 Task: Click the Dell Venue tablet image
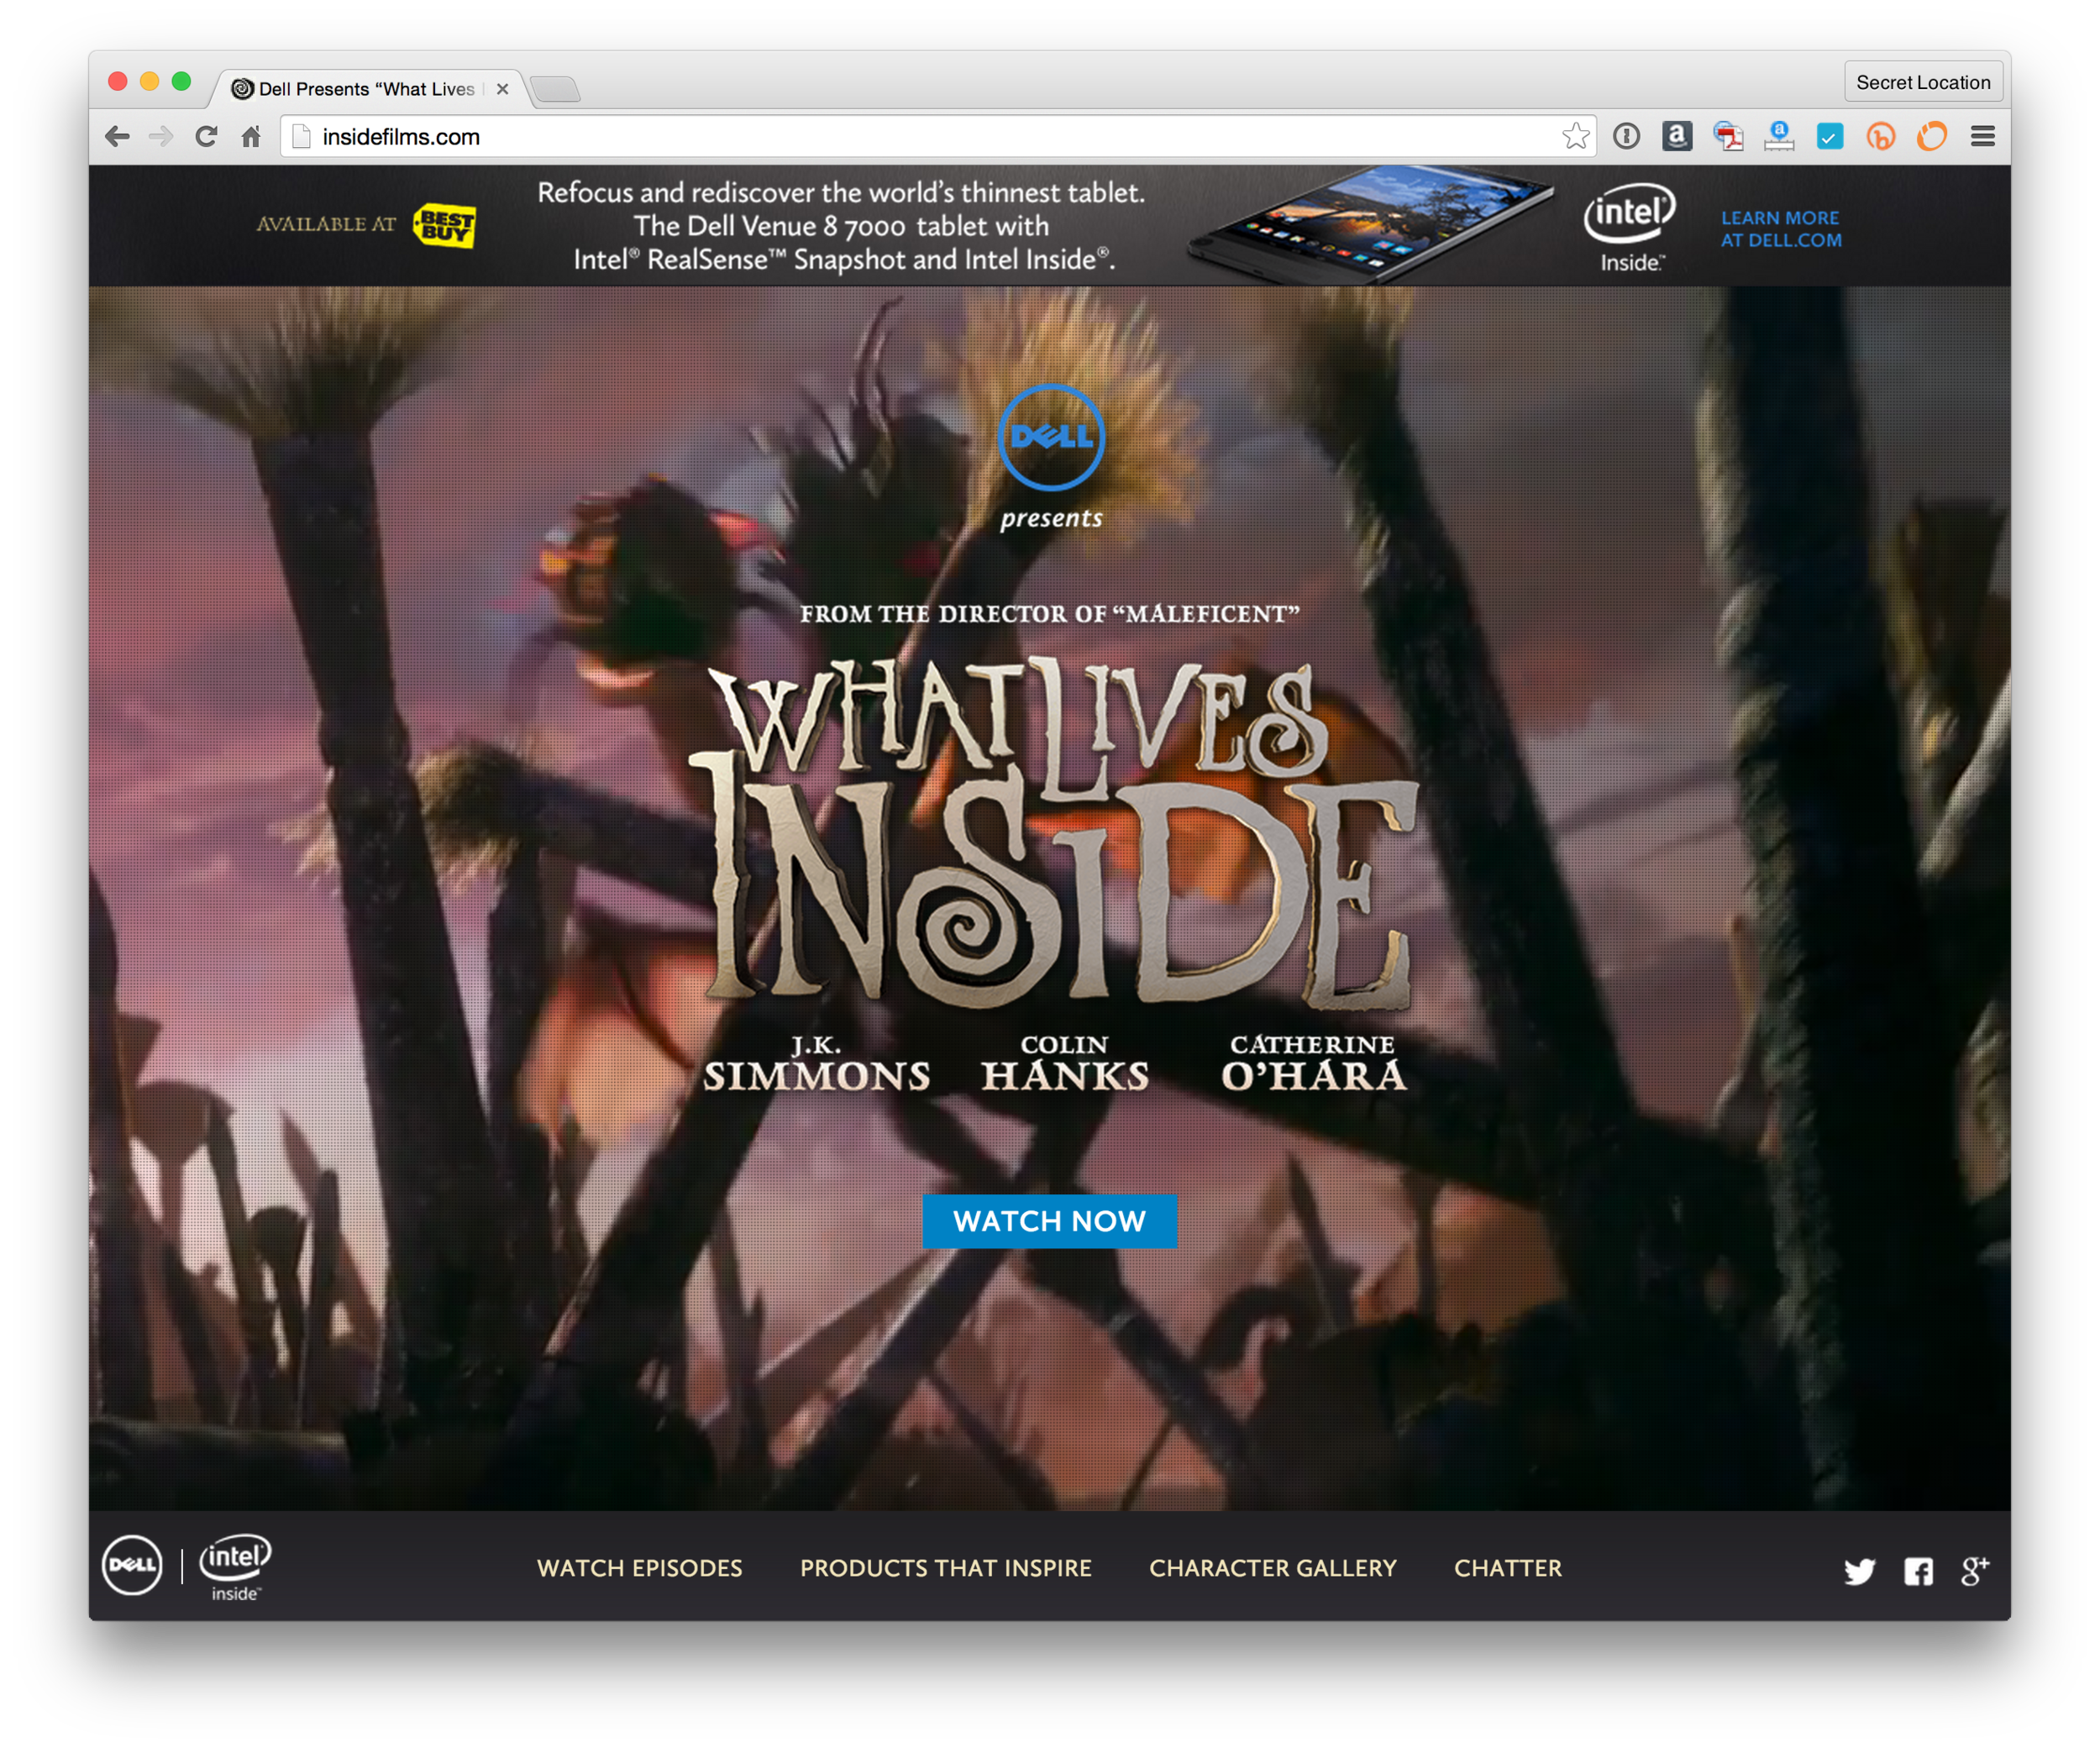click(x=1371, y=225)
